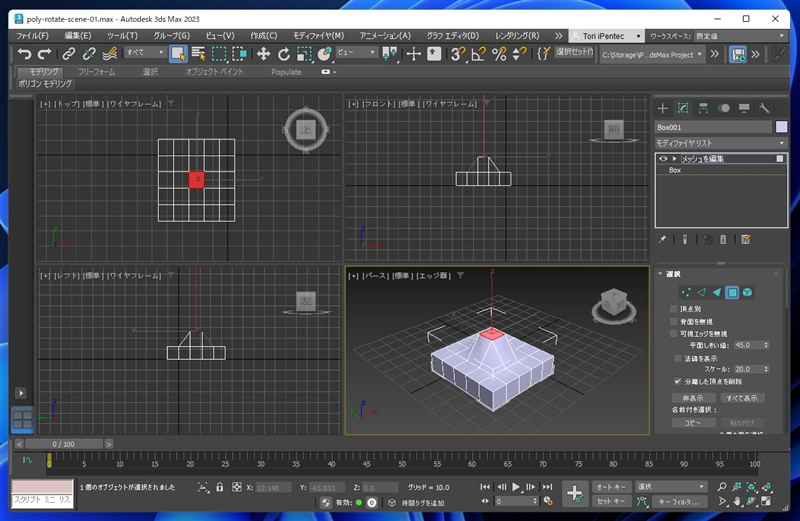The image size is (800, 521).
Task: Expand the メッシュを編集 modifier arrow
Action: point(674,159)
